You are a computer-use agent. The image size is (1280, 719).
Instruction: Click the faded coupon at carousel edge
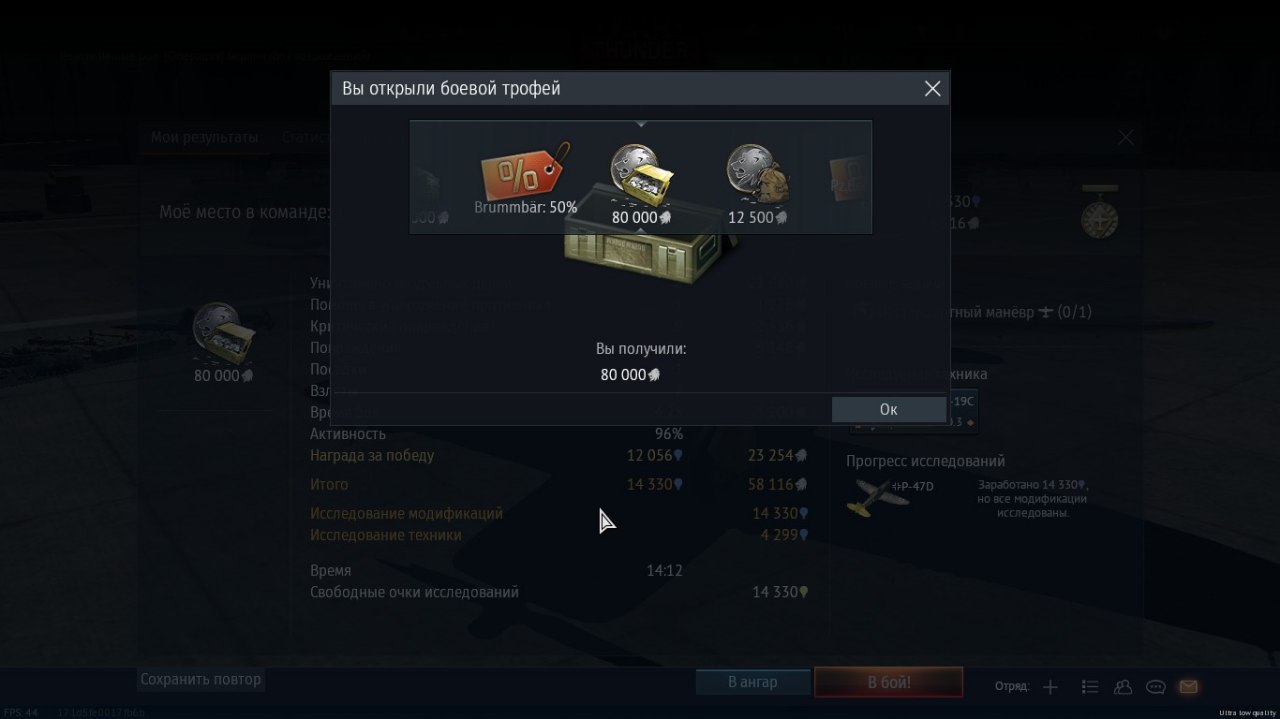[849, 178]
